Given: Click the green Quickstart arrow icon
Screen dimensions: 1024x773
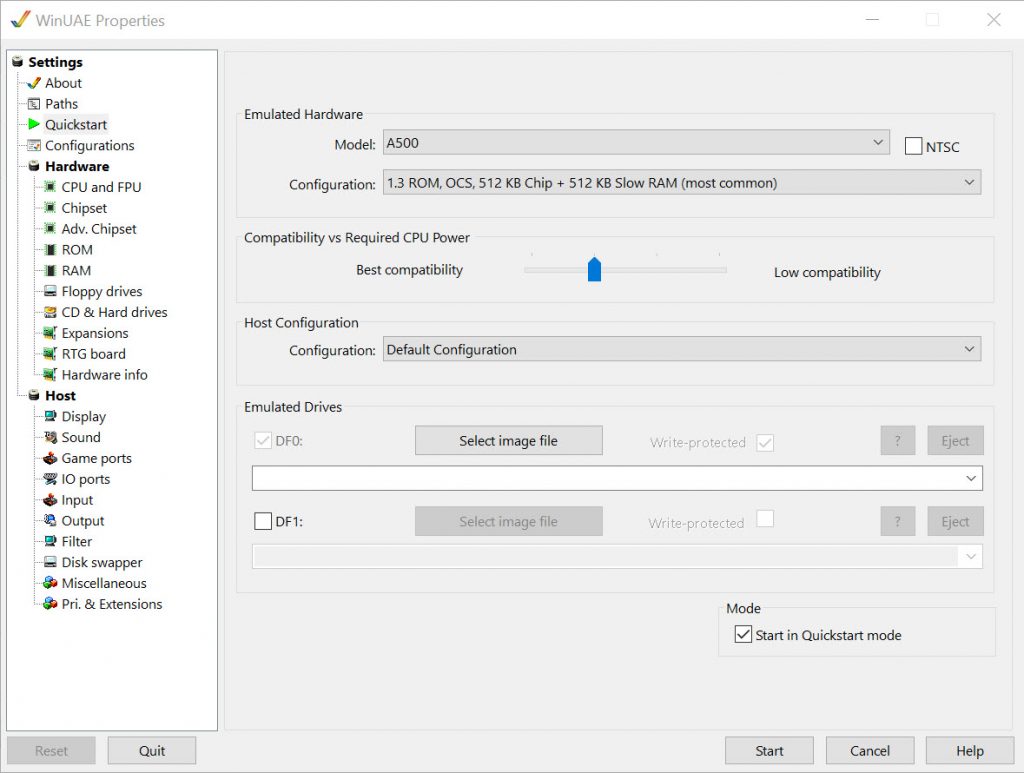Looking at the screenshot, I should coord(34,124).
